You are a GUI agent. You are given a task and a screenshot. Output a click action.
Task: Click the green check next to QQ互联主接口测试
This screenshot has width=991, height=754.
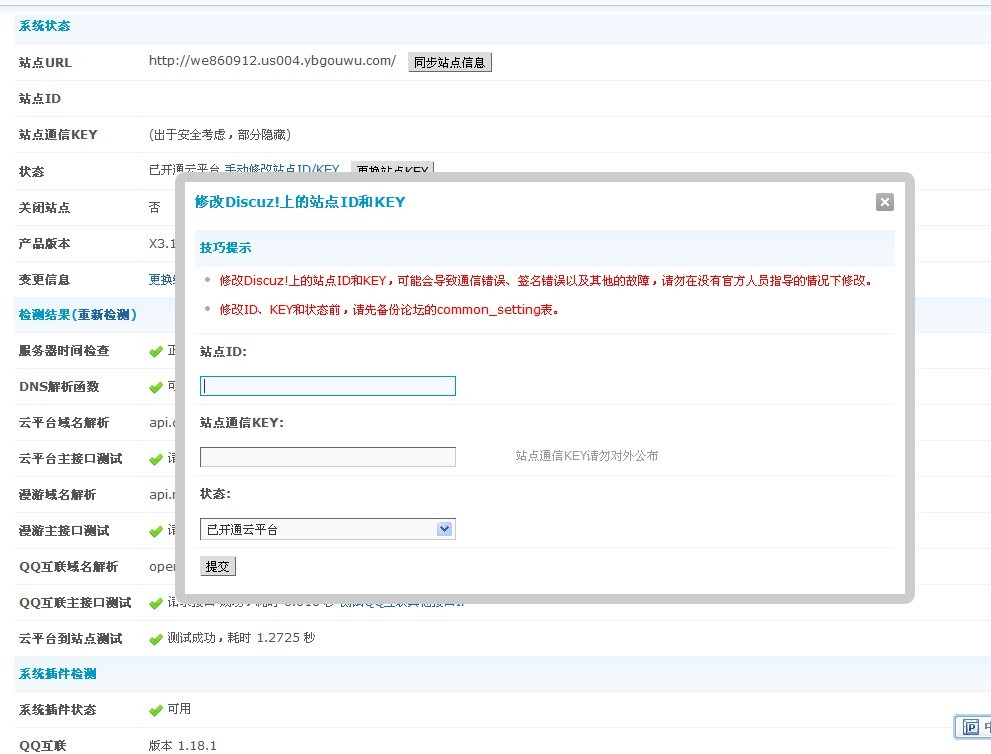pos(156,604)
